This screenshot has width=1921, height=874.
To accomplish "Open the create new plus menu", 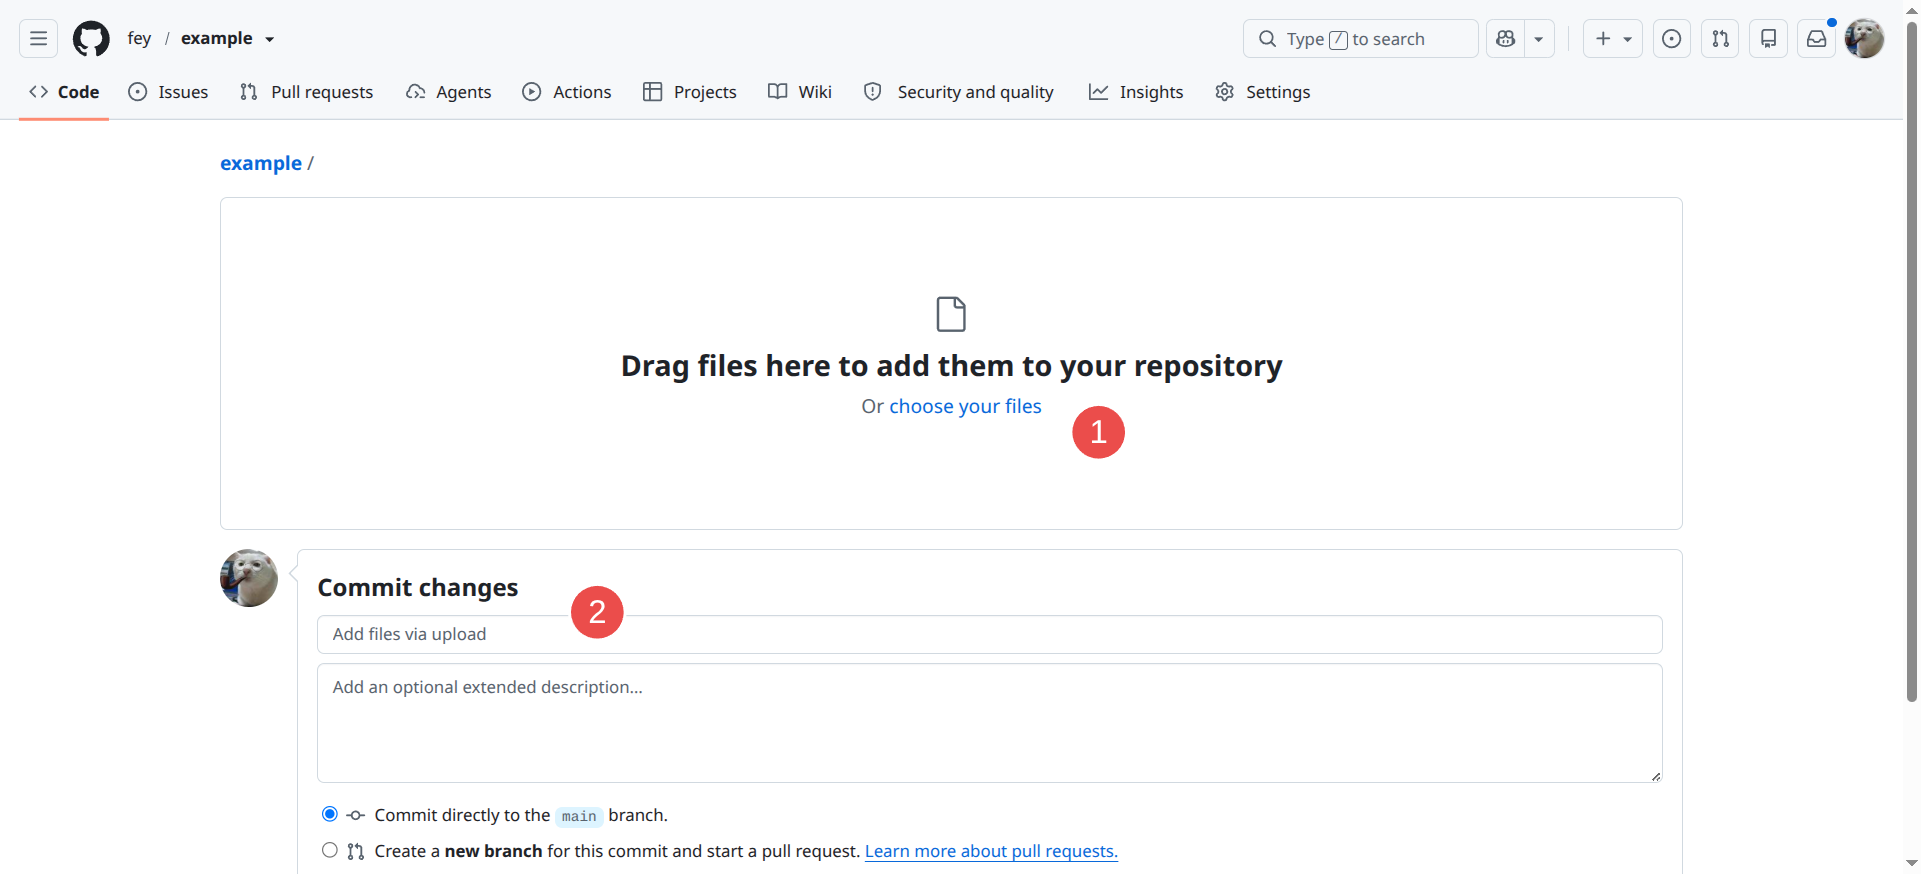I will tap(1612, 39).
